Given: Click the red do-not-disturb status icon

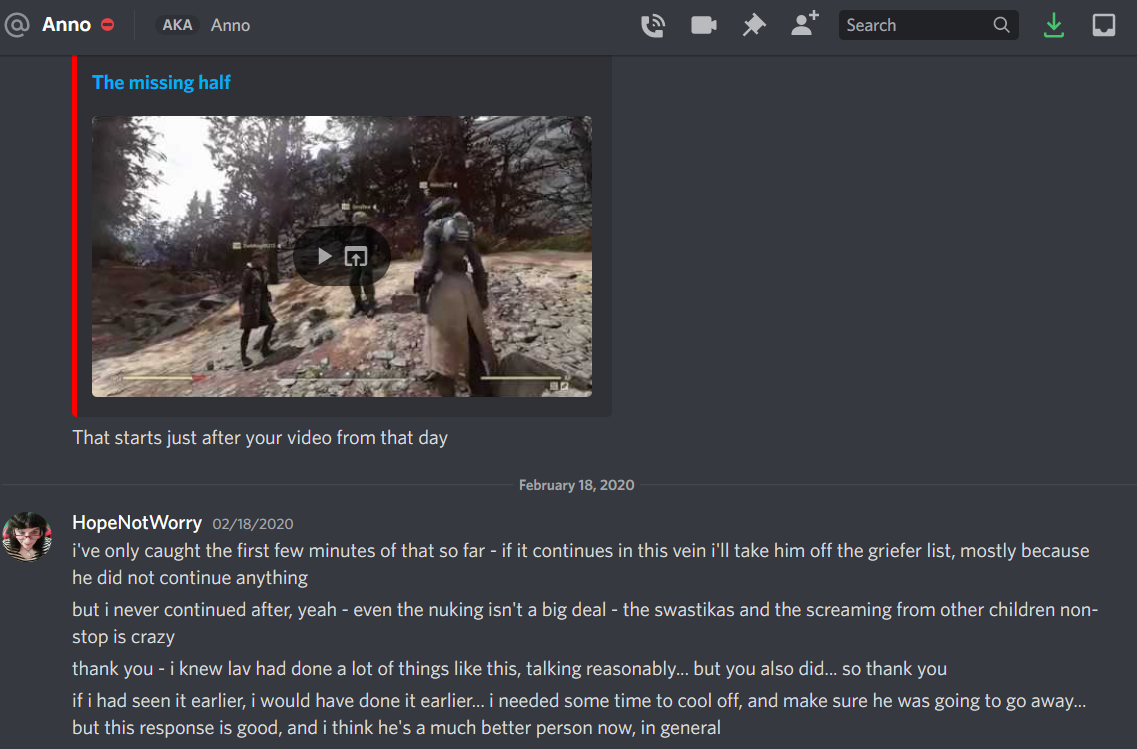Looking at the screenshot, I should pyautogui.click(x=107, y=25).
